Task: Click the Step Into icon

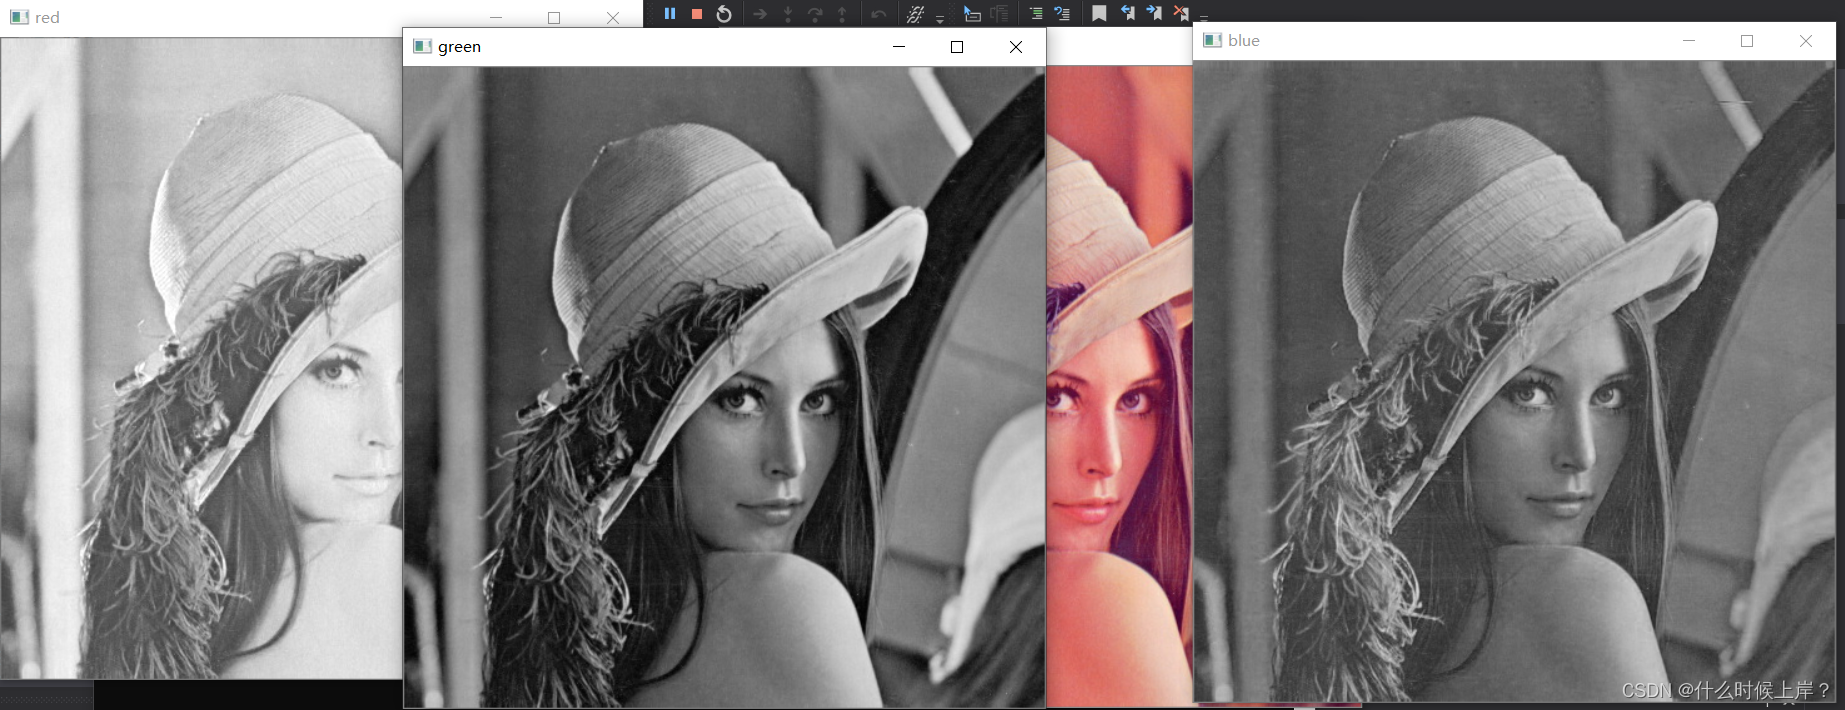Action: coord(788,14)
